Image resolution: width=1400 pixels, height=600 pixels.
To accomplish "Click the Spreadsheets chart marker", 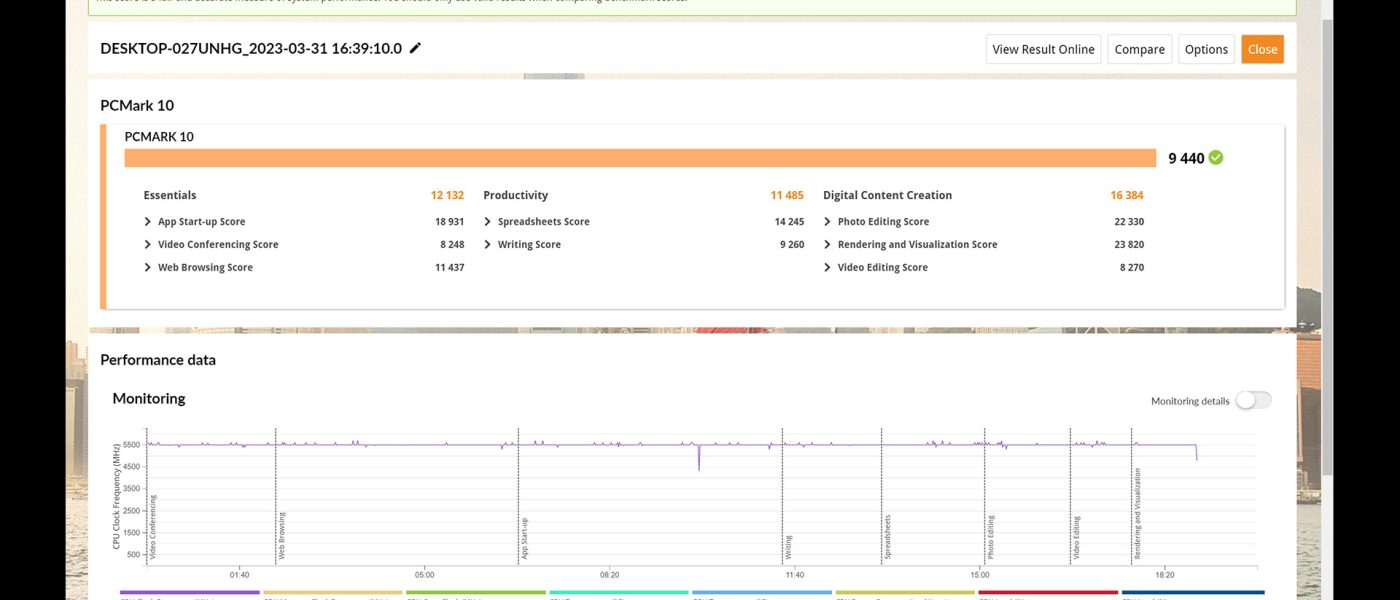I will tap(887, 536).
